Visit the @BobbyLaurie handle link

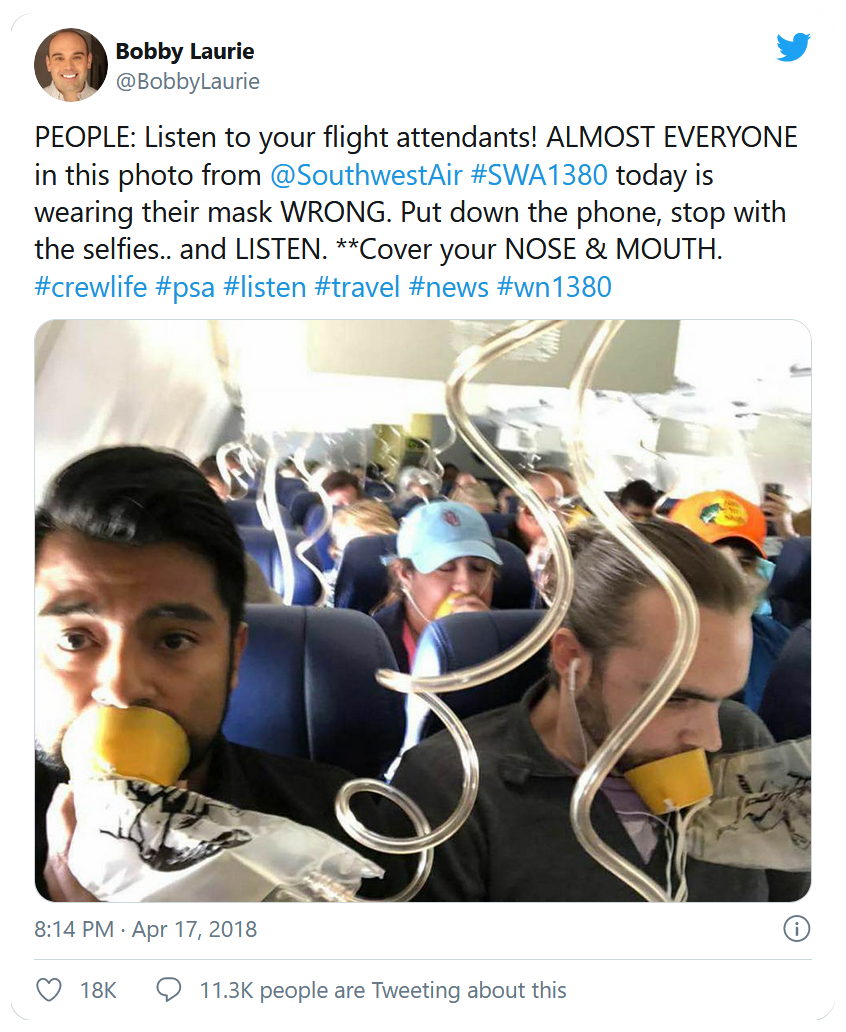187,82
